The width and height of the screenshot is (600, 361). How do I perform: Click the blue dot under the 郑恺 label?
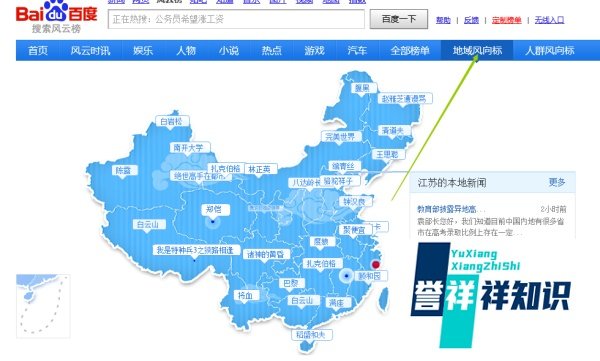213,221
